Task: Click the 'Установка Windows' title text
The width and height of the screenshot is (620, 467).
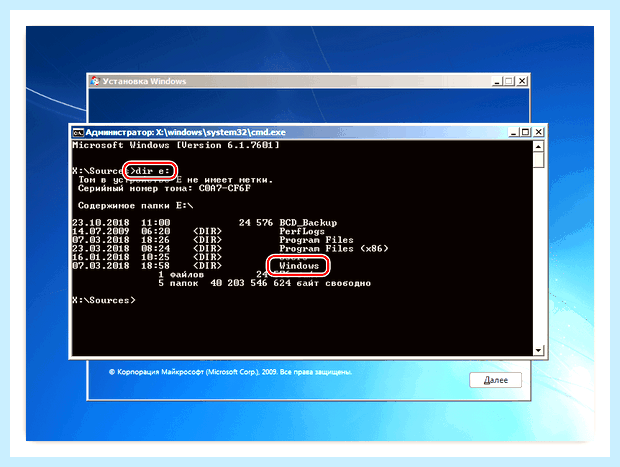Action: point(144,81)
